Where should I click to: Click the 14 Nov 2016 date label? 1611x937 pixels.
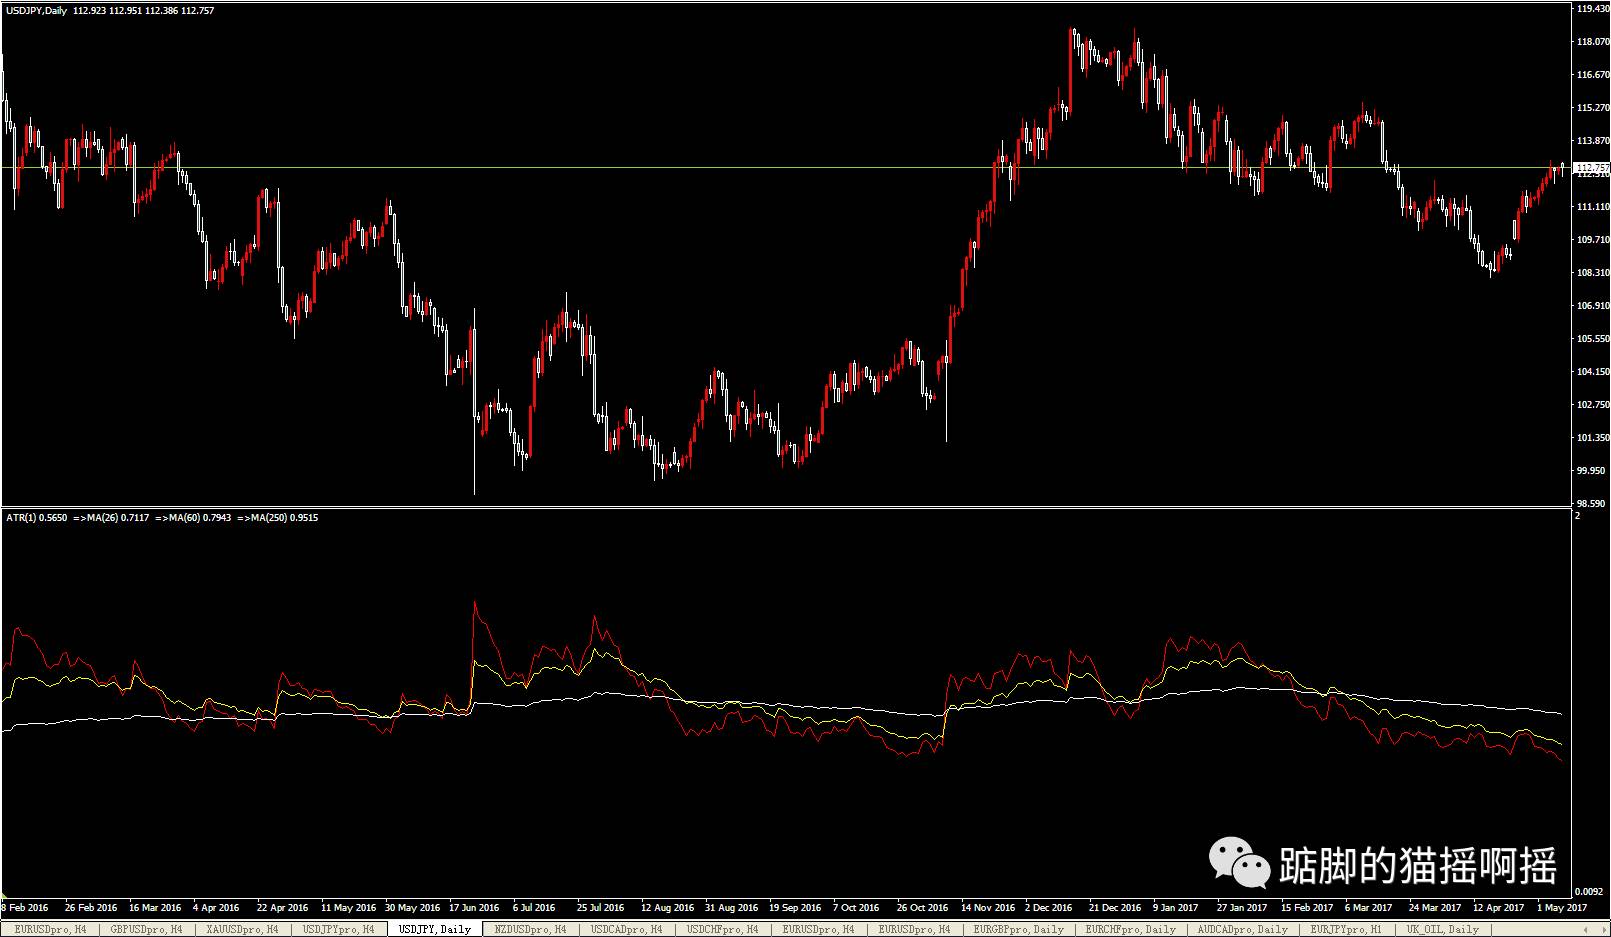coord(987,908)
